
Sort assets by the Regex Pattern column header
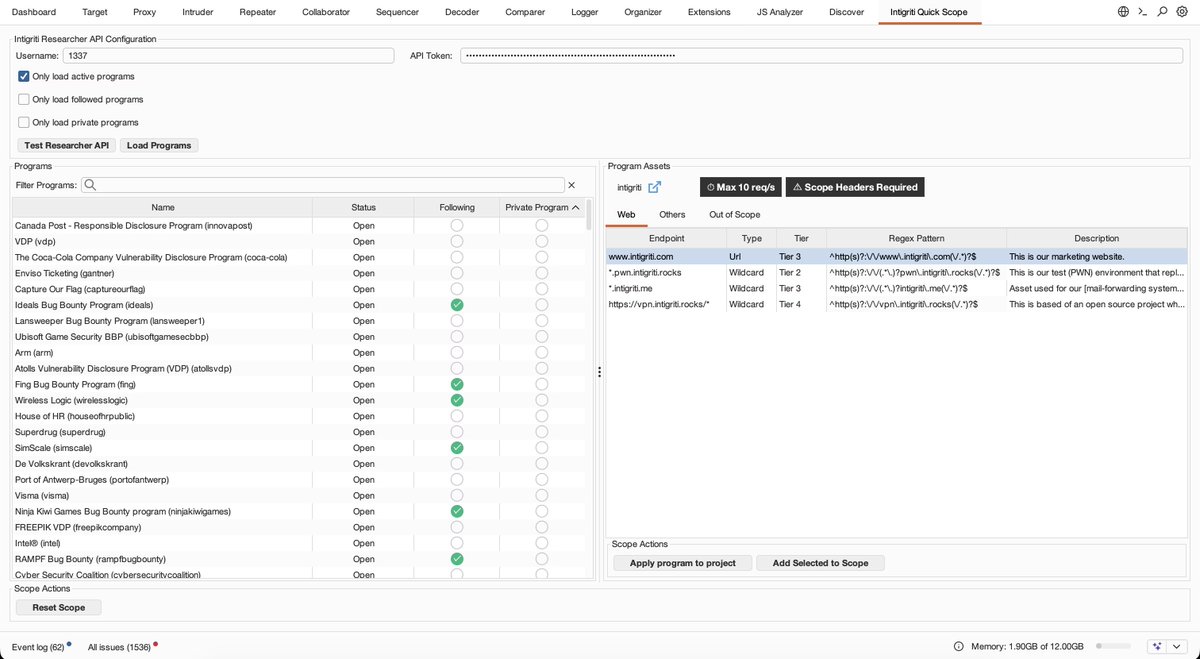click(915, 238)
